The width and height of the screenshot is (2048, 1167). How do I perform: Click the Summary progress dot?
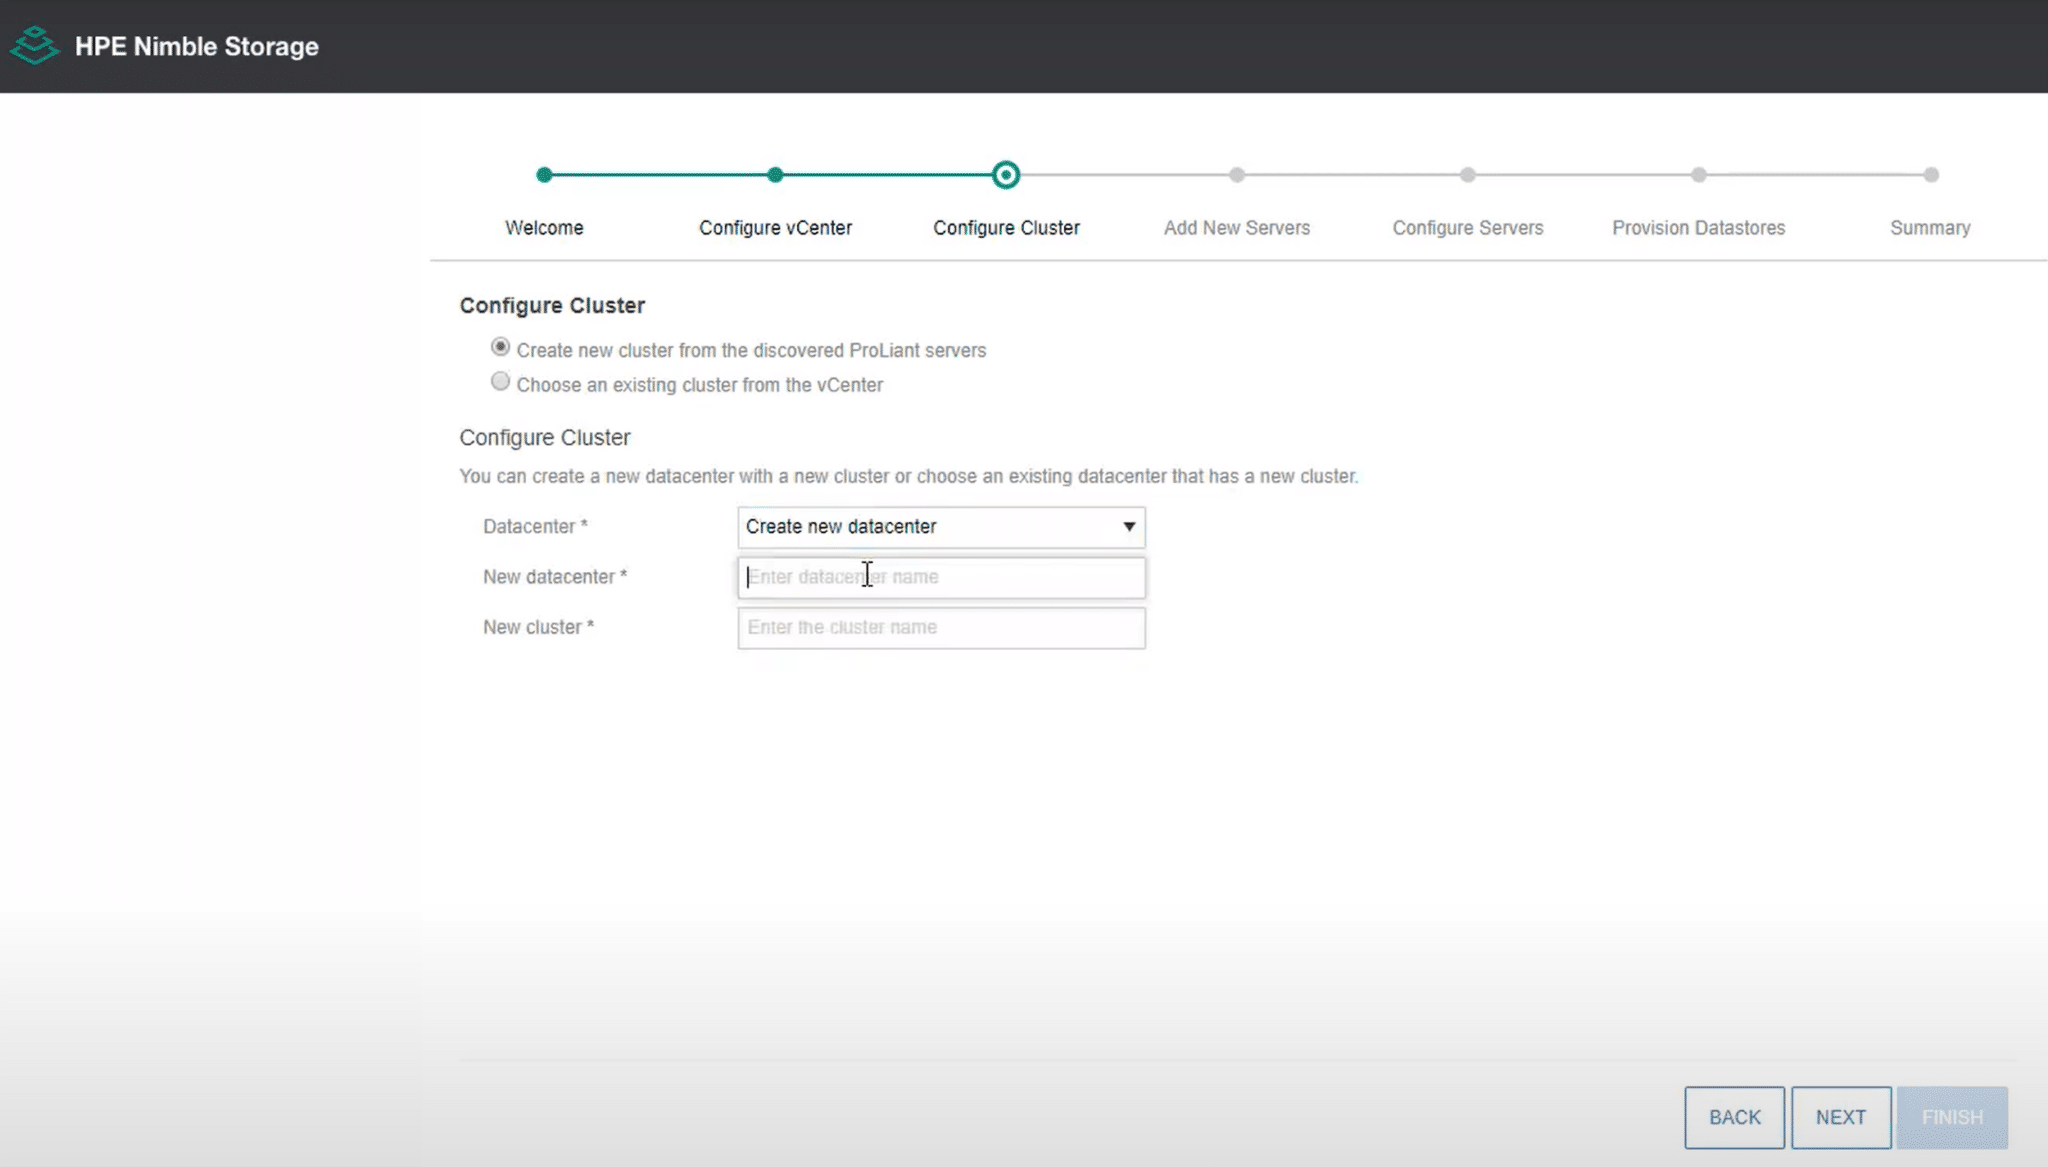click(x=1931, y=175)
